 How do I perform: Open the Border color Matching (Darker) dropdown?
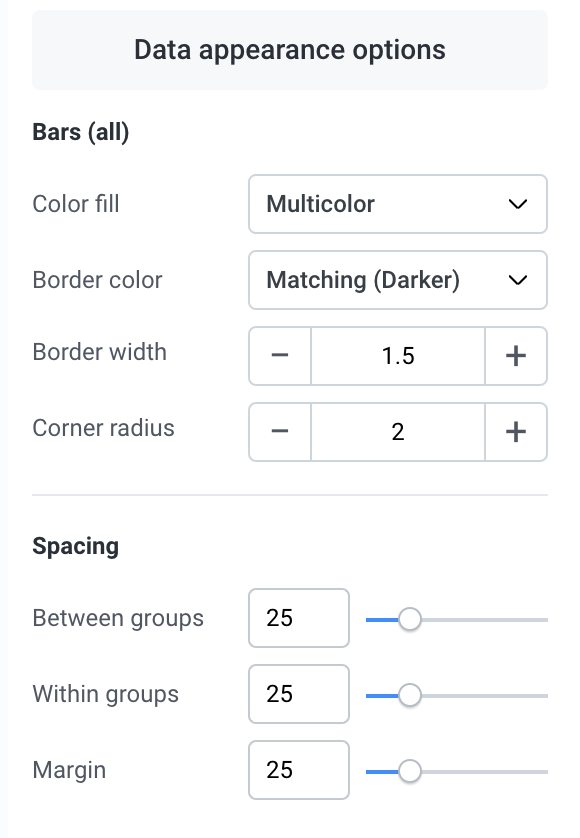398,280
